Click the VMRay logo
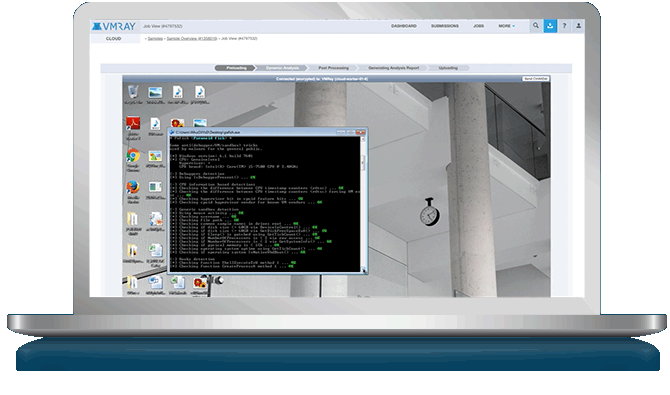 pyautogui.click(x=114, y=26)
